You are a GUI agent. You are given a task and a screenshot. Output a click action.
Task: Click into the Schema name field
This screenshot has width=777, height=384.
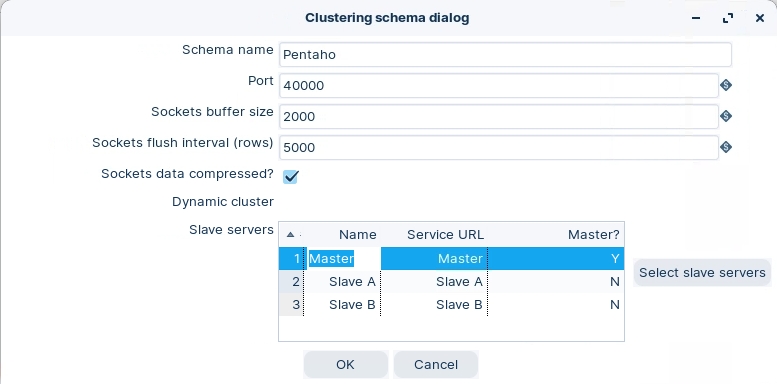click(505, 55)
